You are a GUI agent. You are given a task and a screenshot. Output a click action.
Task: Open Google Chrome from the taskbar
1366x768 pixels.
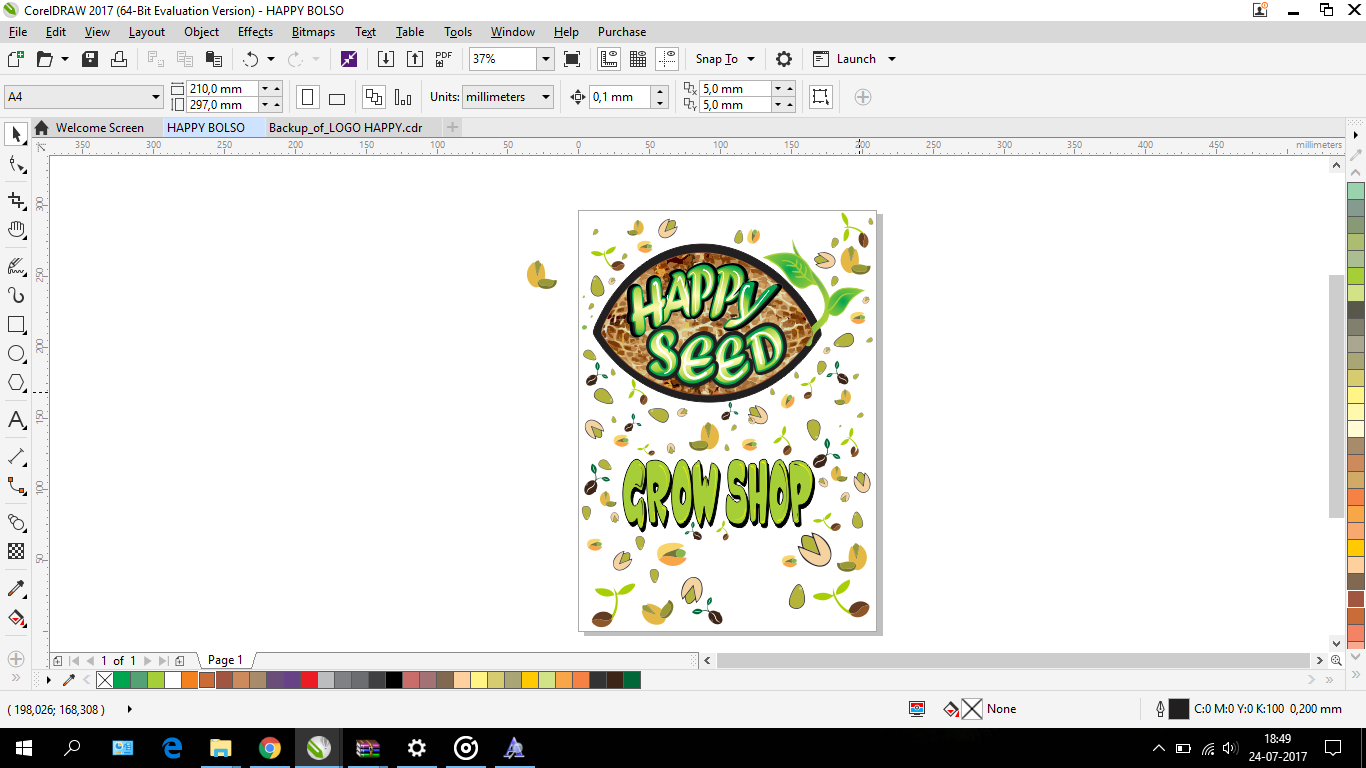click(270, 747)
